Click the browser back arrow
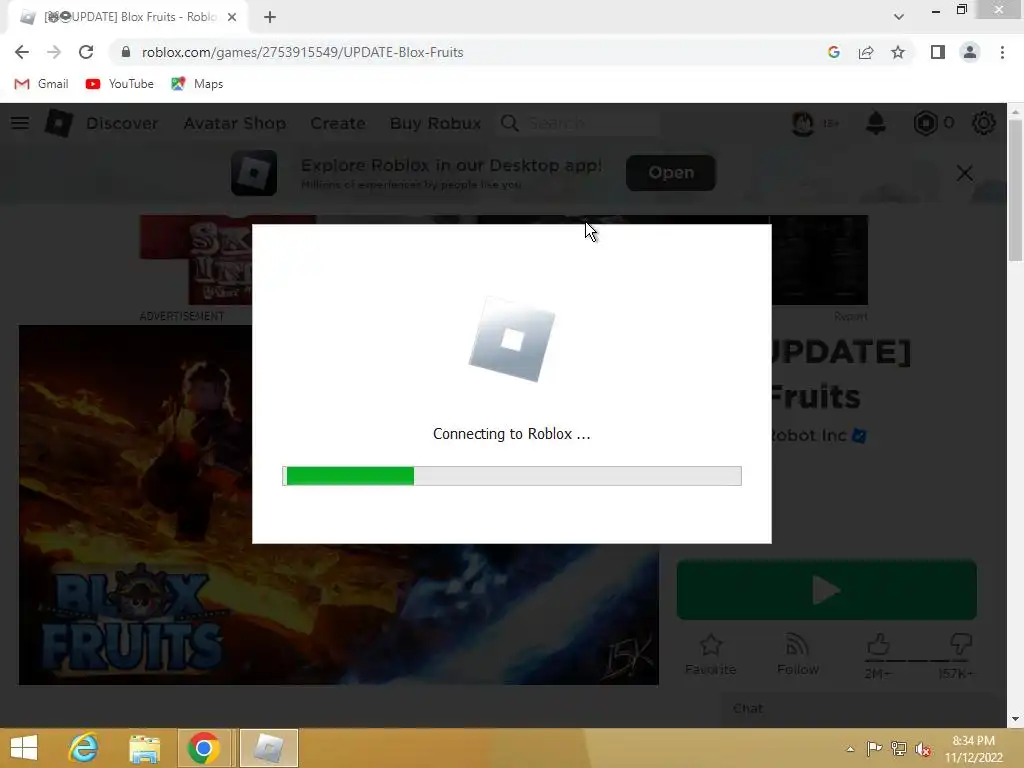 pyautogui.click(x=22, y=52)
